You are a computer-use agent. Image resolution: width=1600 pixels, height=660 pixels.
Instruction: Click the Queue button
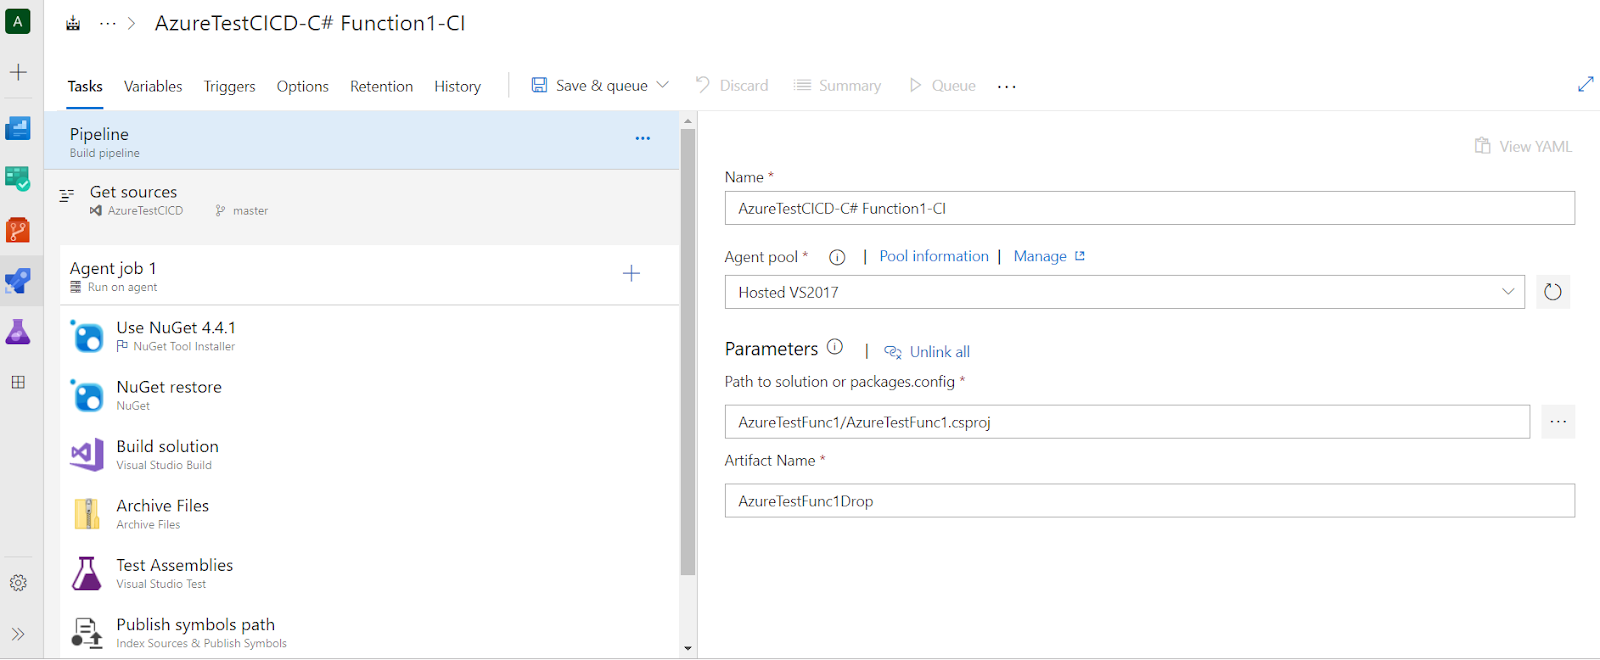(942, 85)
